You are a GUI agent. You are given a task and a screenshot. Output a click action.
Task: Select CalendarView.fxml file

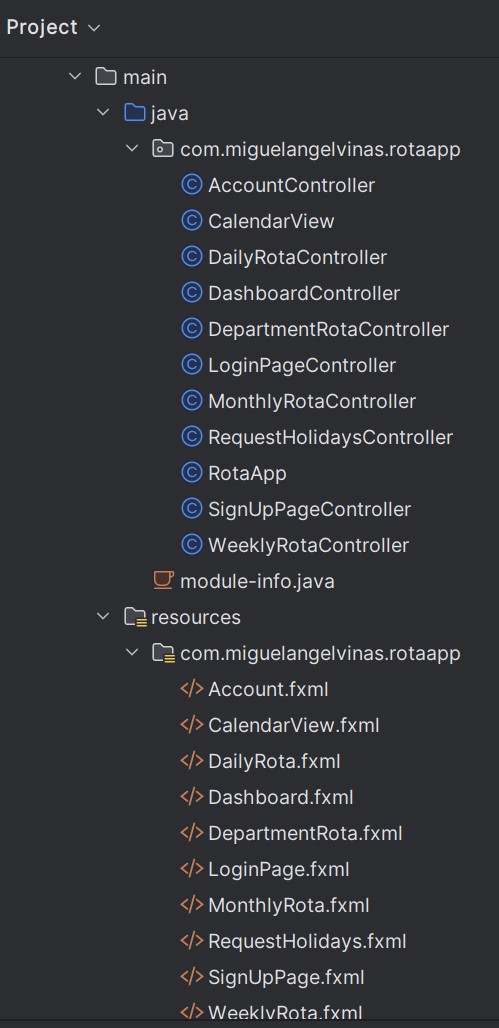(x=293, y=726)
